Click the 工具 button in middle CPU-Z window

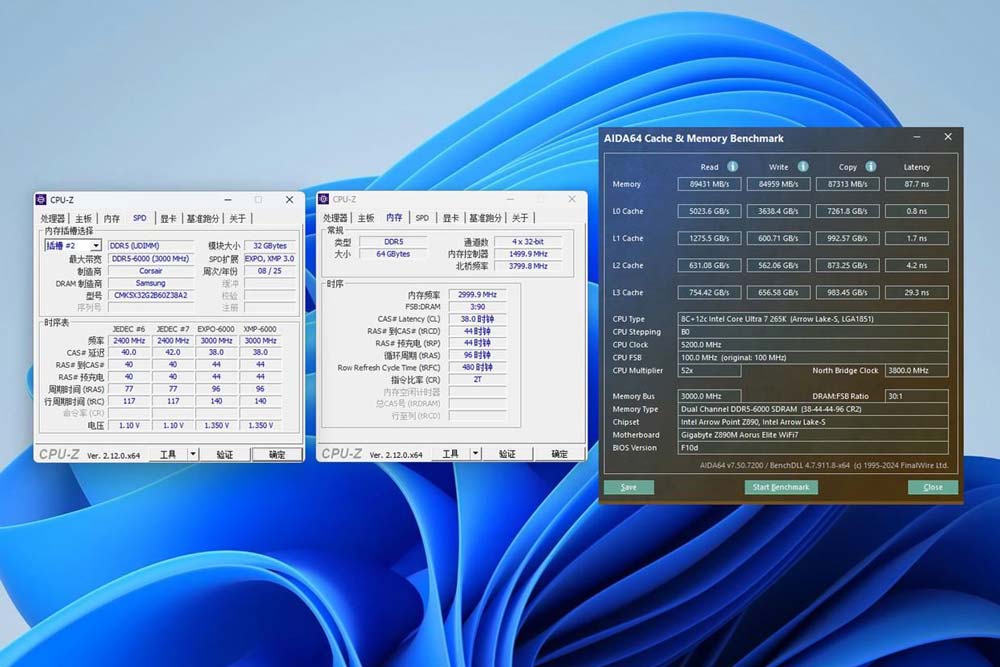point(450,453)
